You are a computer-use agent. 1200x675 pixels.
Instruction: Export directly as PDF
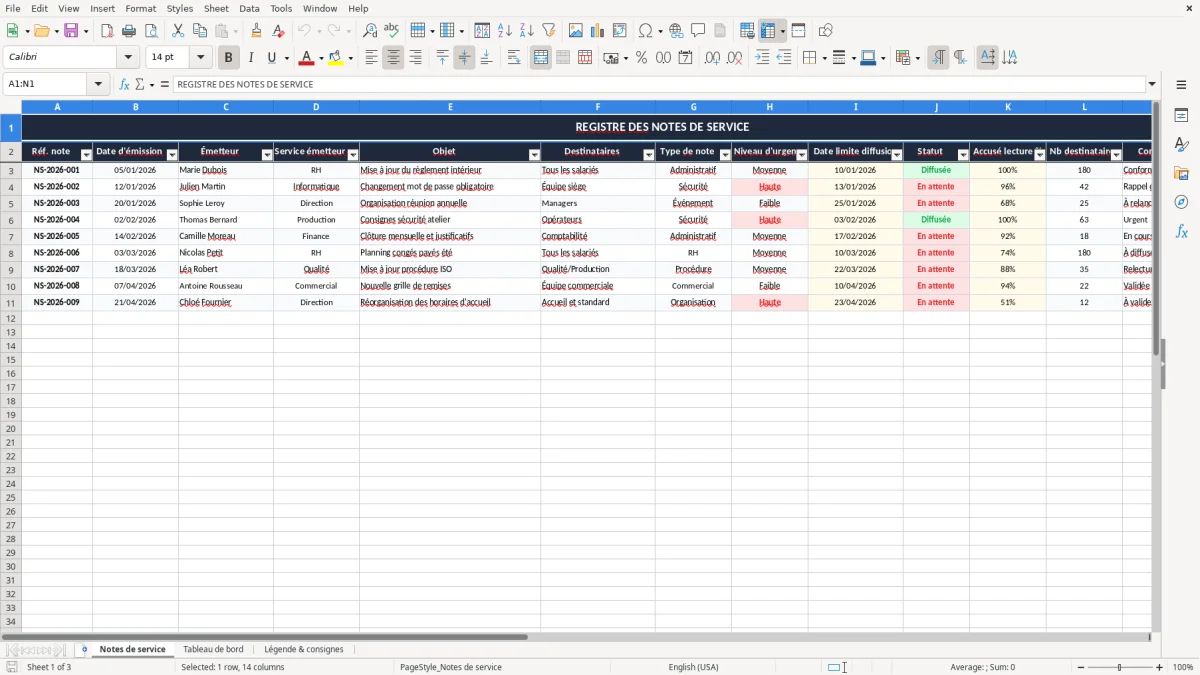pos(107,31)
